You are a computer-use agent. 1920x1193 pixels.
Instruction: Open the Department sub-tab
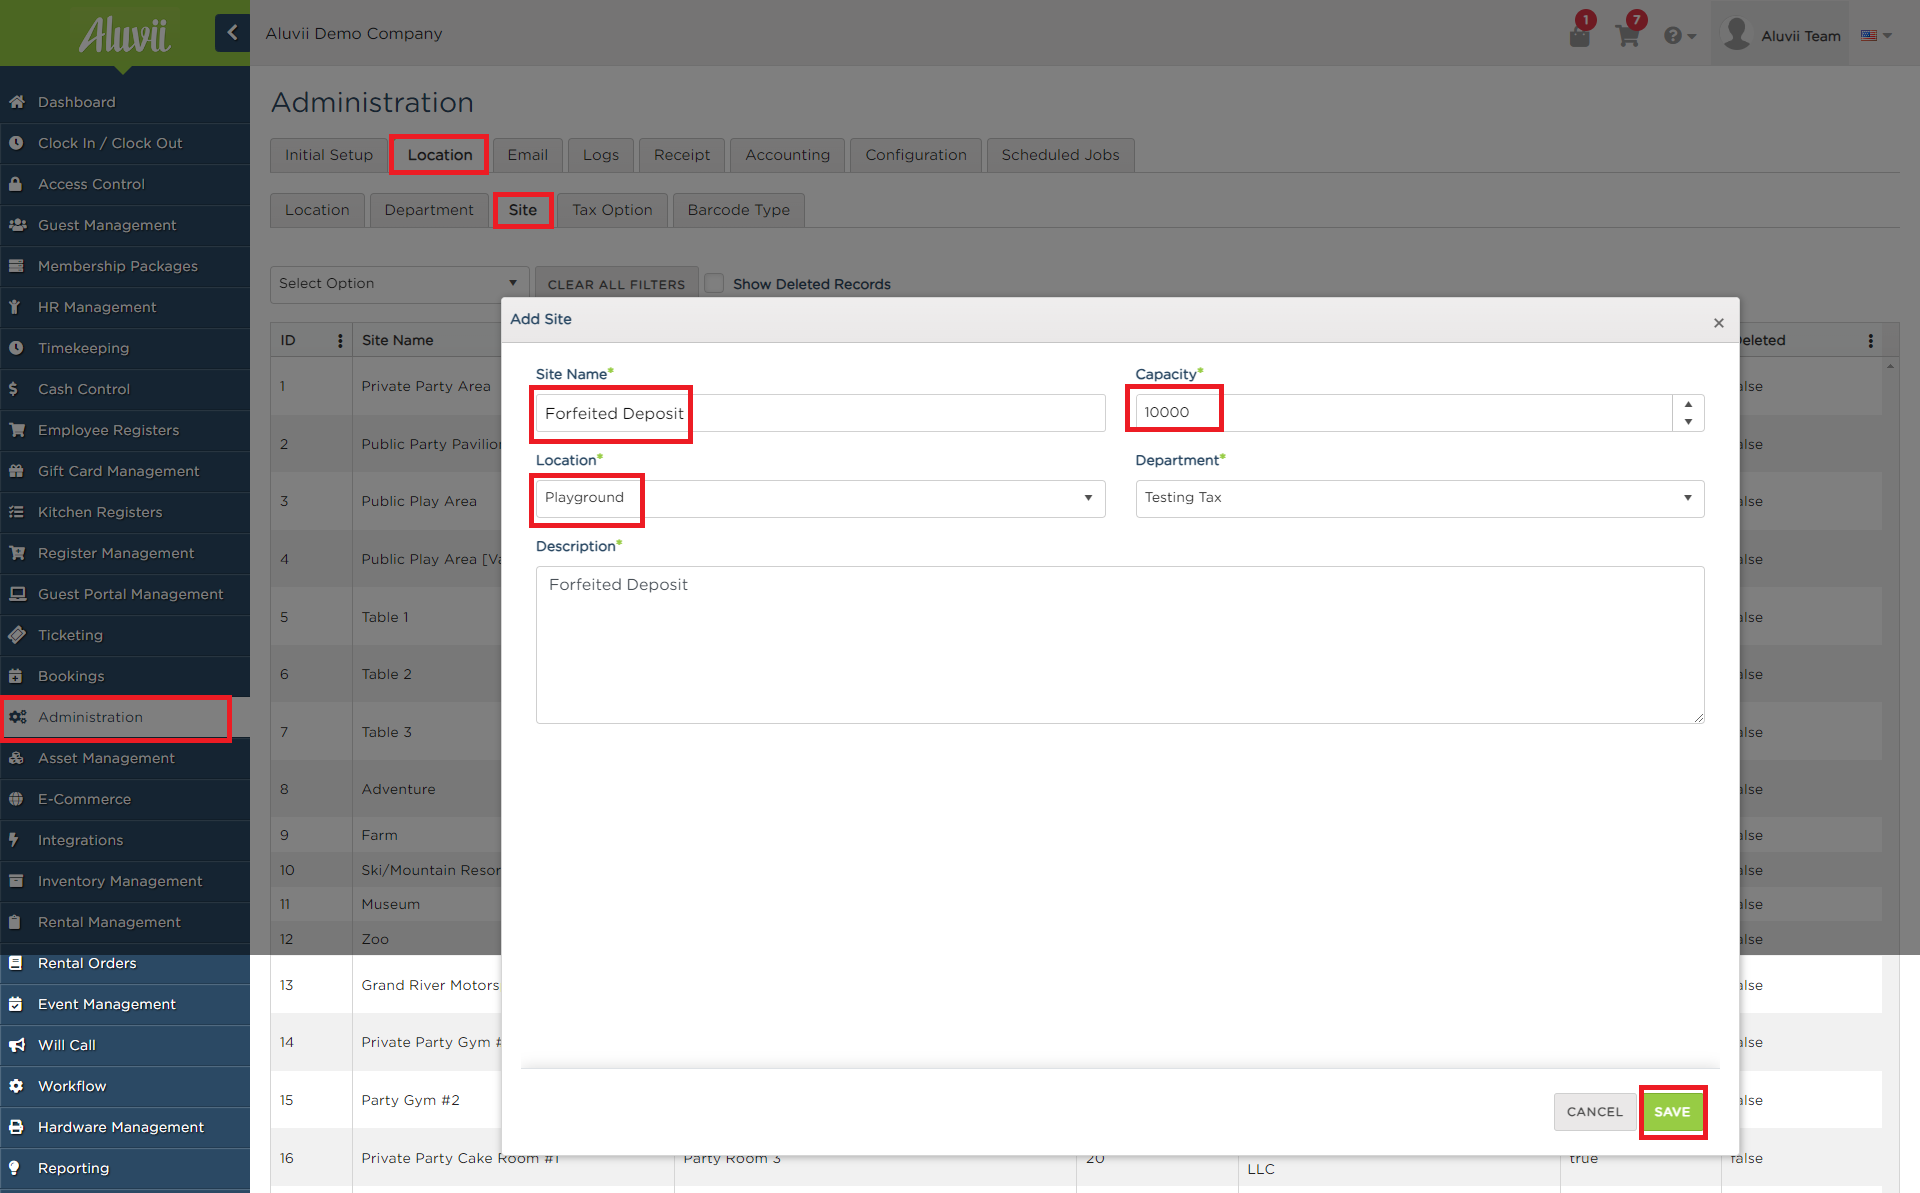pos(429,210)
